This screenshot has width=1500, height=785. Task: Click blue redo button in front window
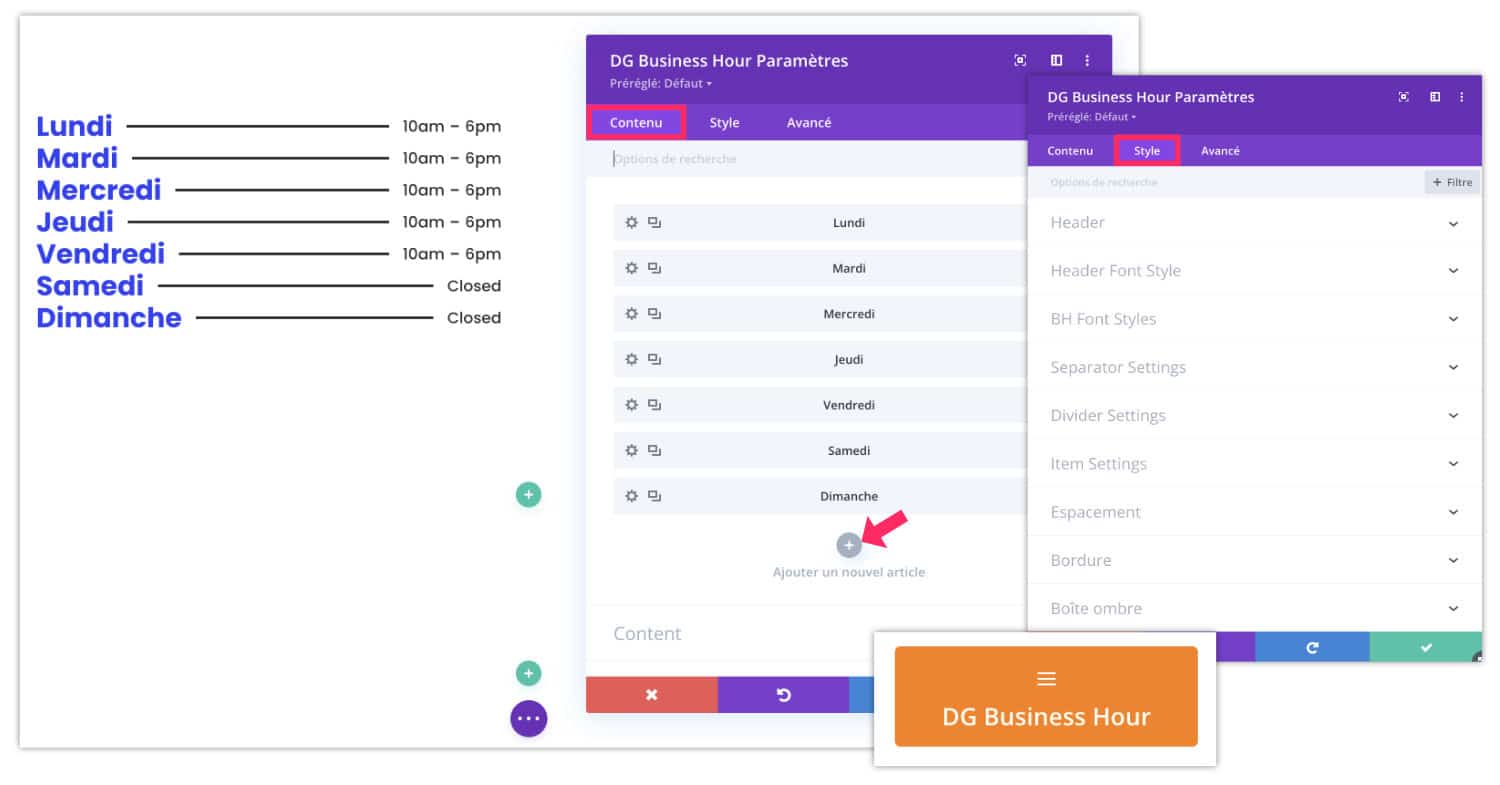click(1312, 648)
